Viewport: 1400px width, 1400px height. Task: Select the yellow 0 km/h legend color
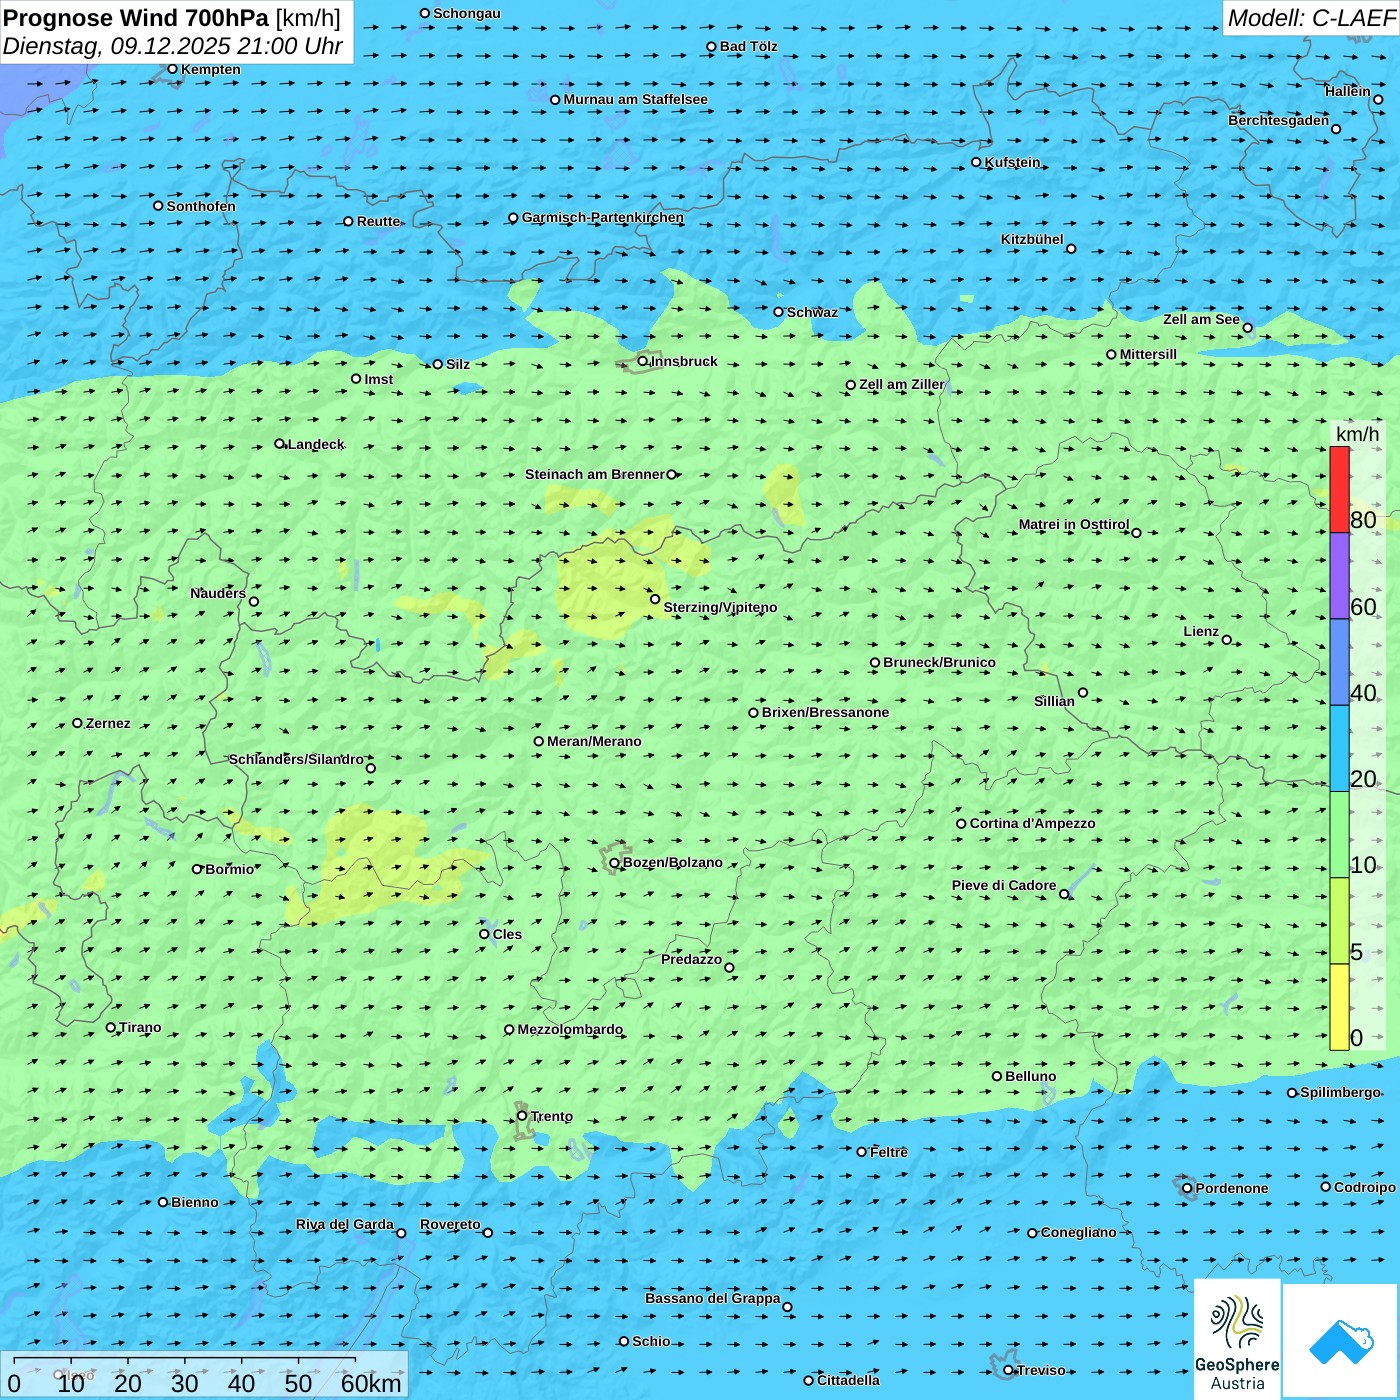(x=1339, y=1007)
